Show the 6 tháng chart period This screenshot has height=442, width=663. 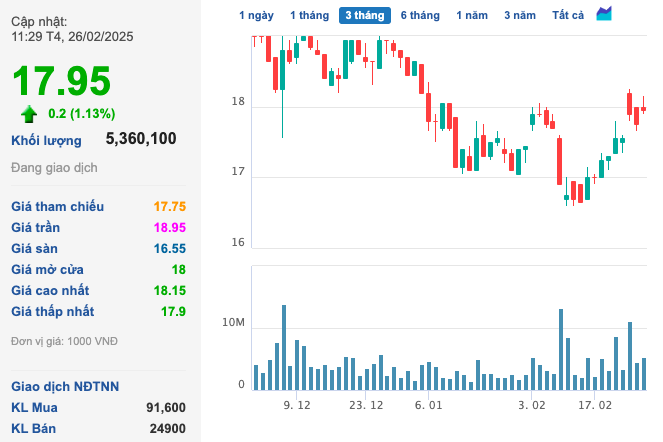tap(419, 15)
